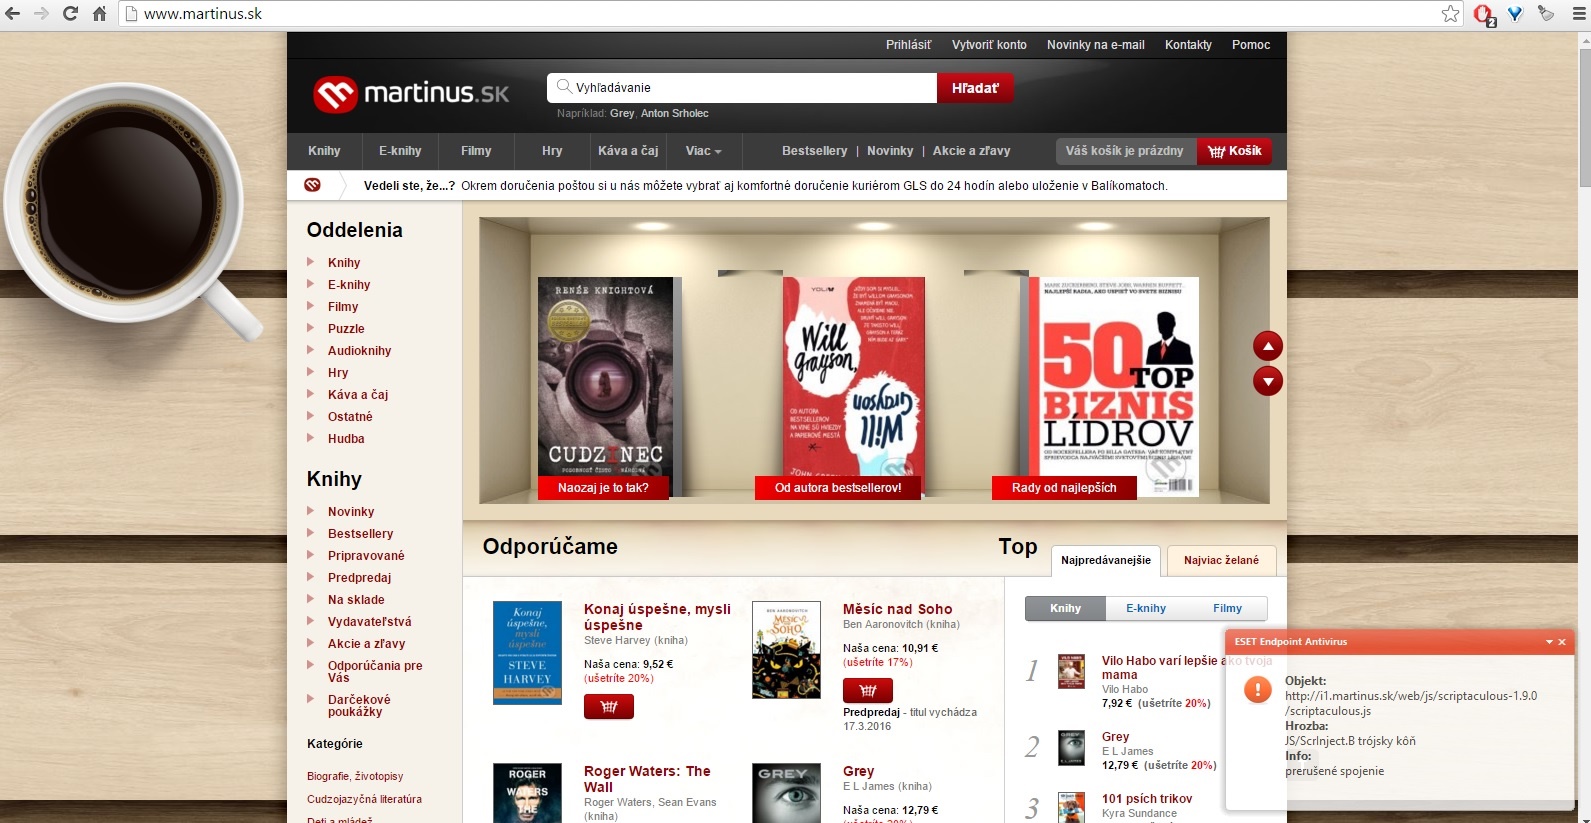Click the martinus.sk logo

[411, 94]
